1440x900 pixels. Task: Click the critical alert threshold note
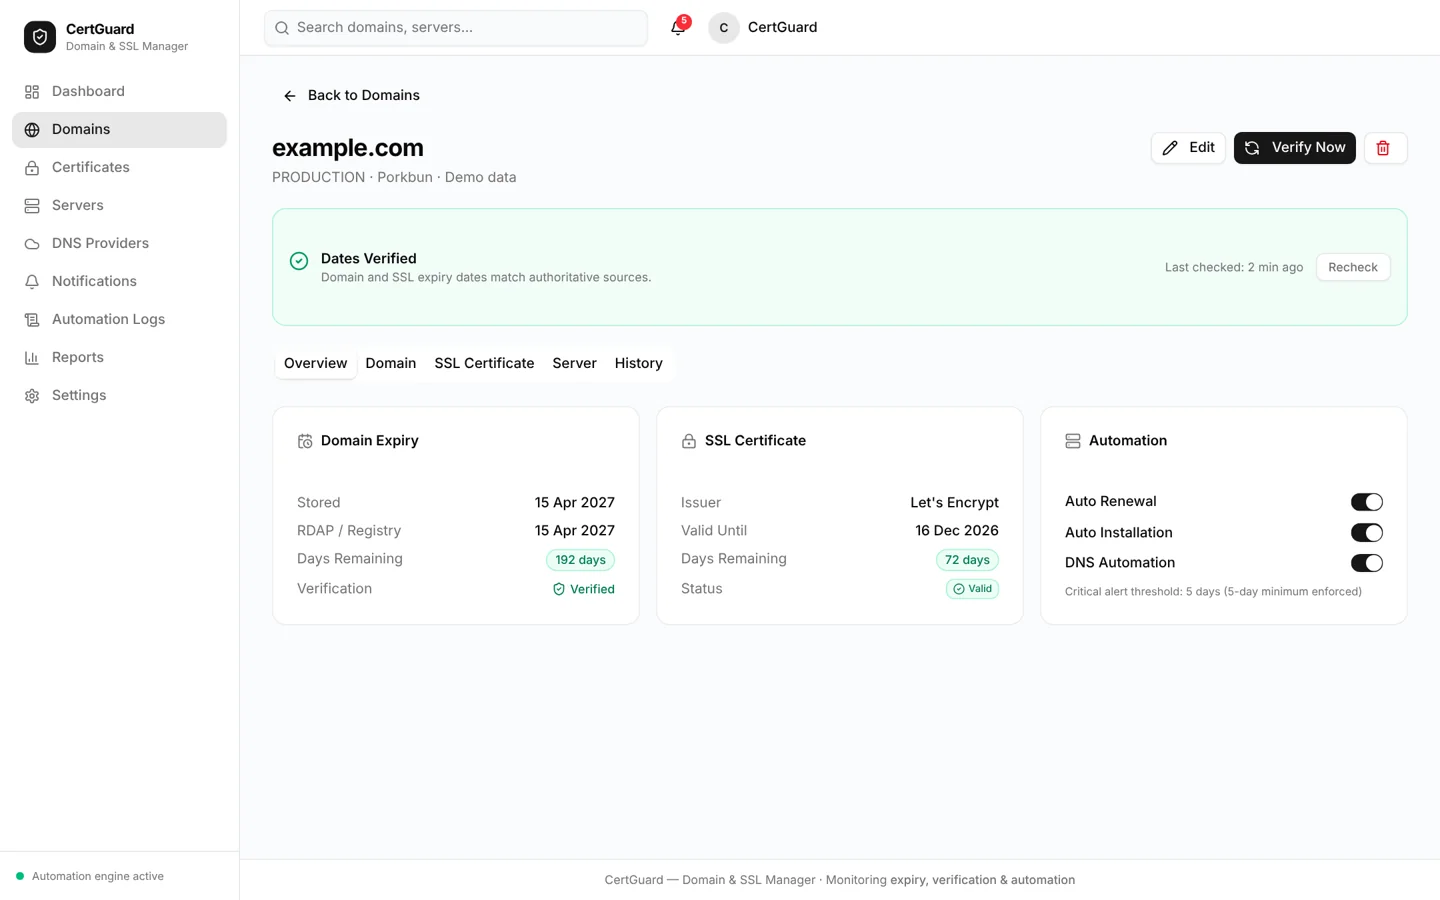(1213, 592)
